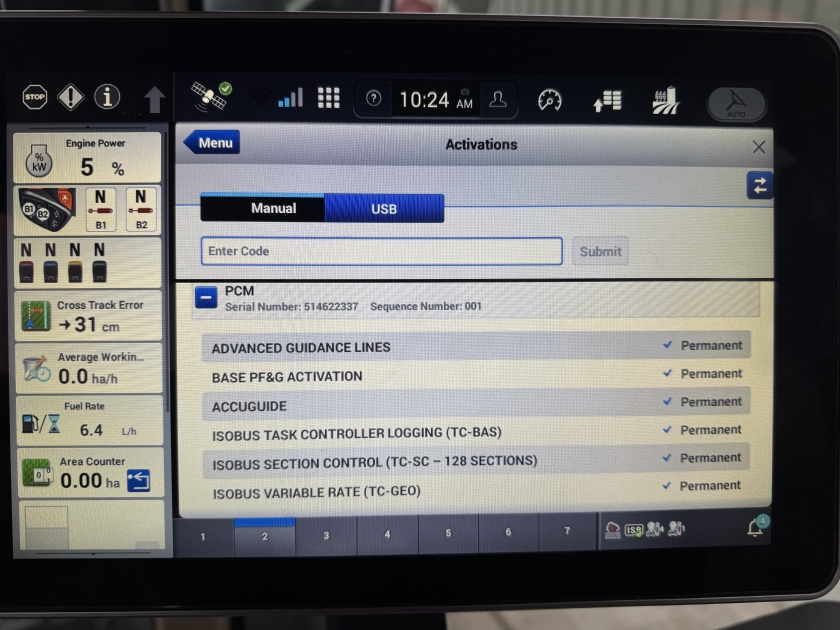Open the app grid menu icon

tap(329, 98)
